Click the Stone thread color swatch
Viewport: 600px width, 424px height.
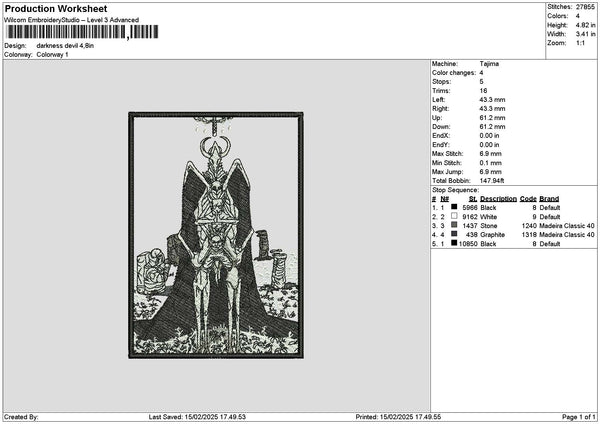pyautogui.click(x=454, y=225)
